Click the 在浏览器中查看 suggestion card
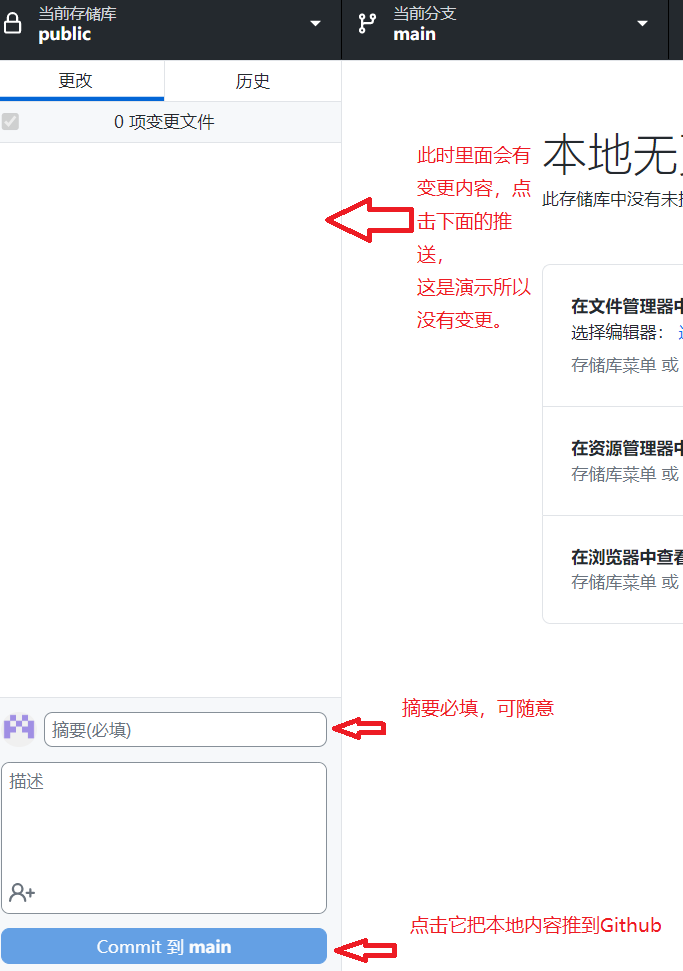The height and width of the screenshot is (971, 683). pyautogui.click(x=613, y=569)
